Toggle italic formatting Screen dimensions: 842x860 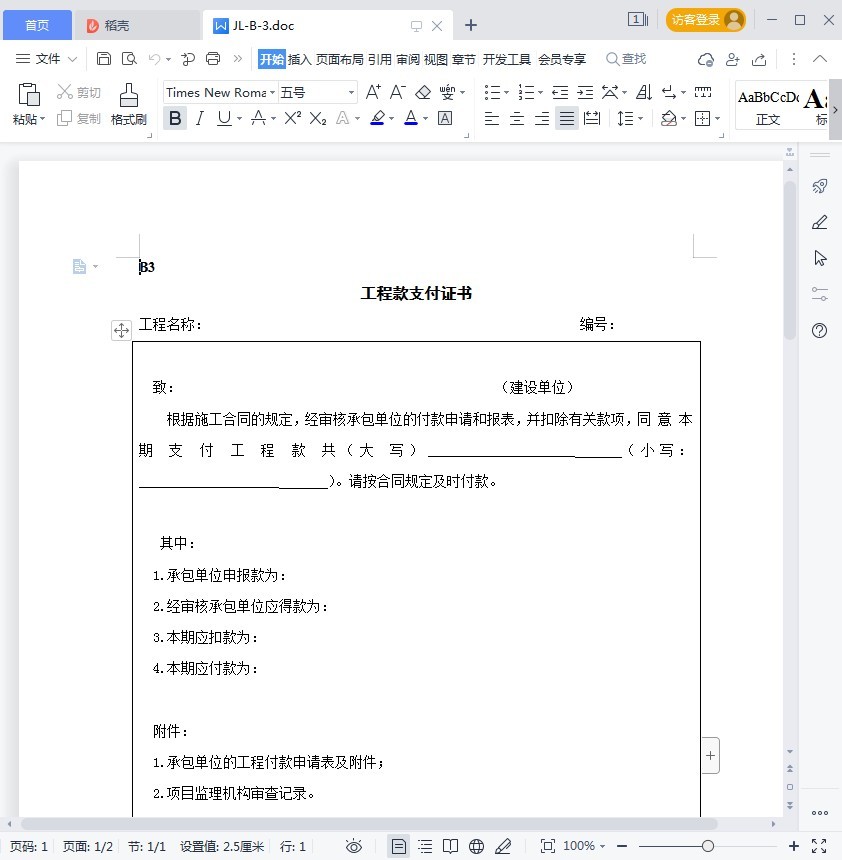[x=200, y=118]
